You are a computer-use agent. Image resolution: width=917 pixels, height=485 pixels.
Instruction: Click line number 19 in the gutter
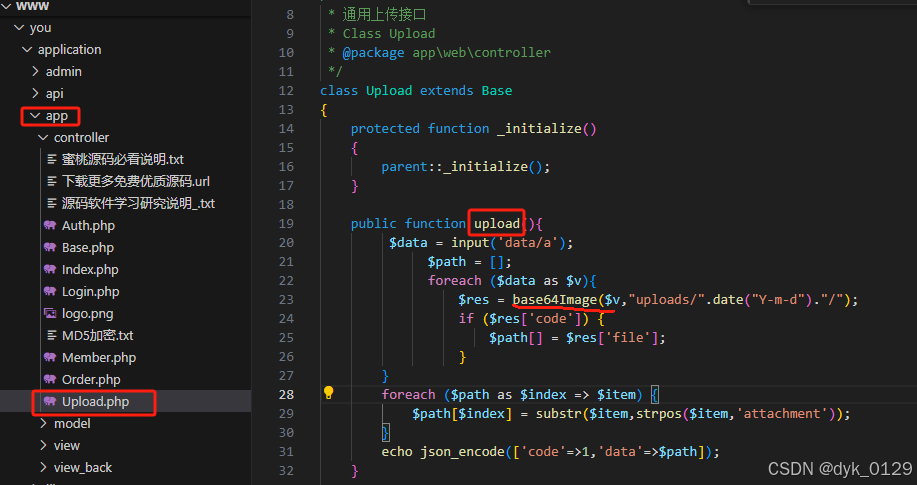click(x=286, y=223)
